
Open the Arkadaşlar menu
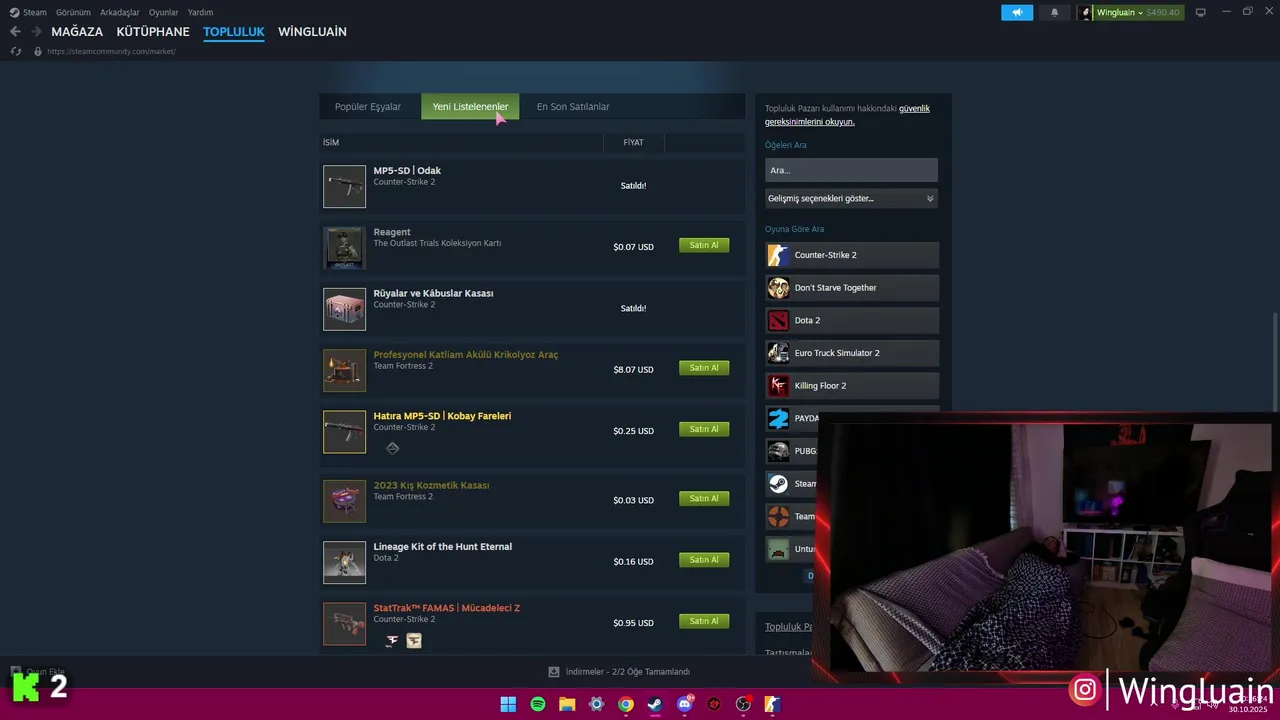[120, 12]
